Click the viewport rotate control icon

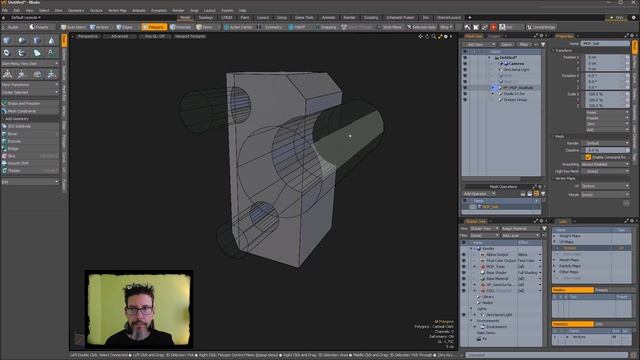click(x=427, y=36)
